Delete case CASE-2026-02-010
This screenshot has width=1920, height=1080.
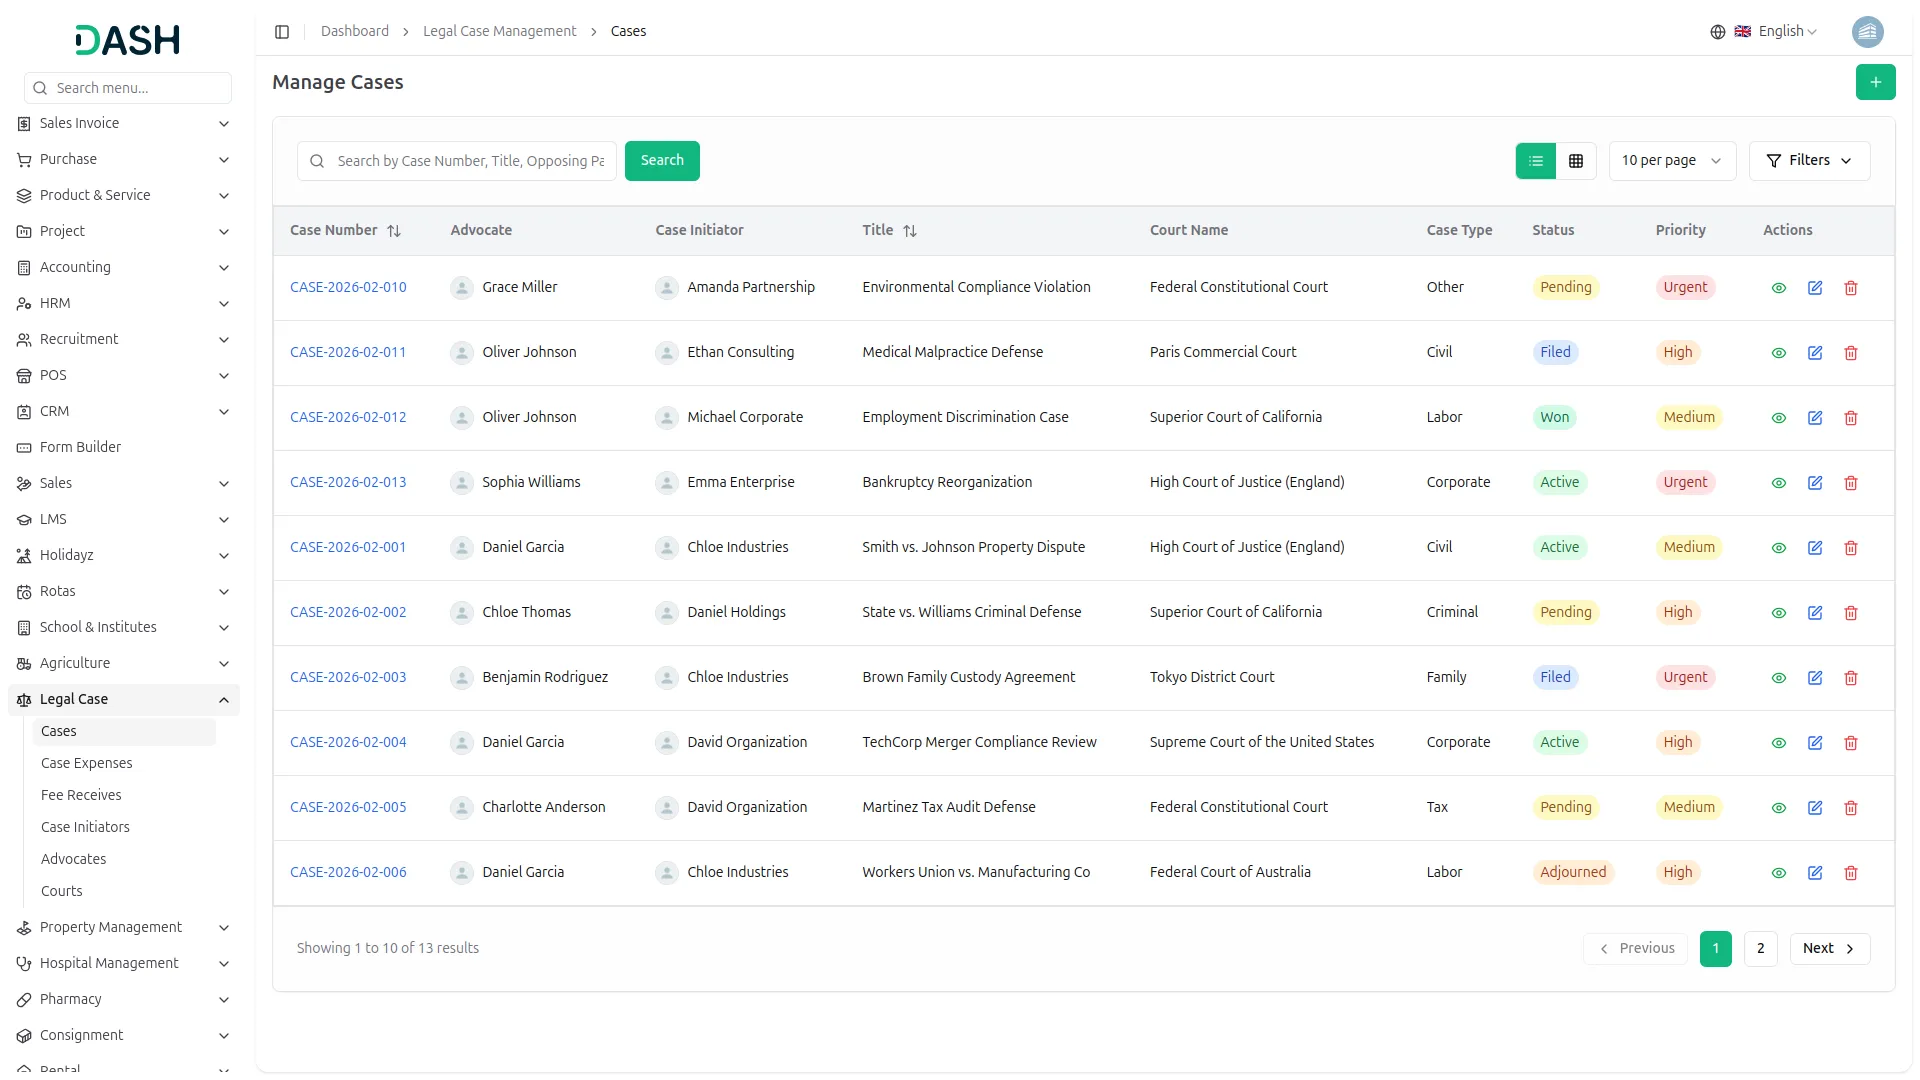[x=1850, y=288]
